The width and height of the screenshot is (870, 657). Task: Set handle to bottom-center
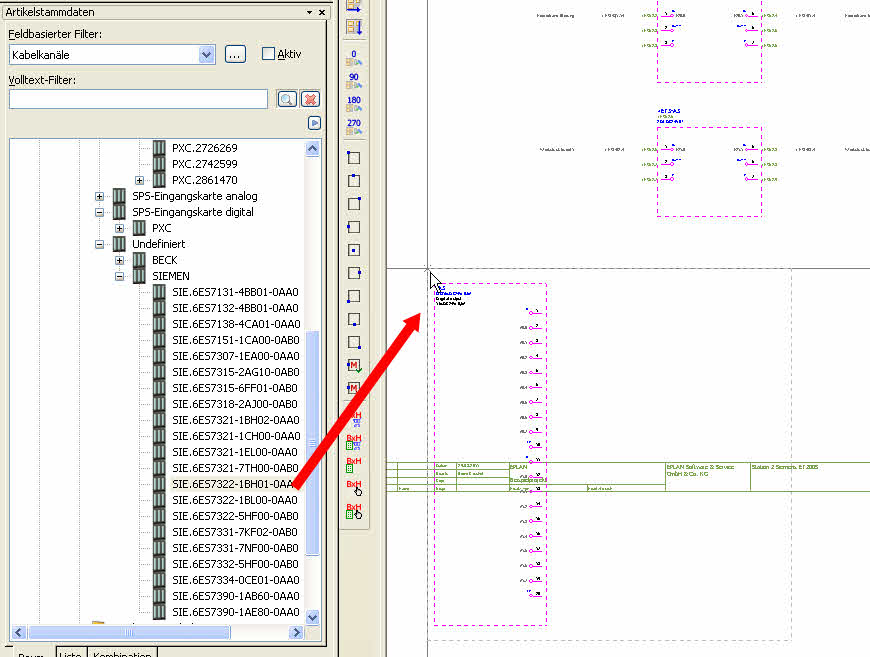[x=353, y=320]
